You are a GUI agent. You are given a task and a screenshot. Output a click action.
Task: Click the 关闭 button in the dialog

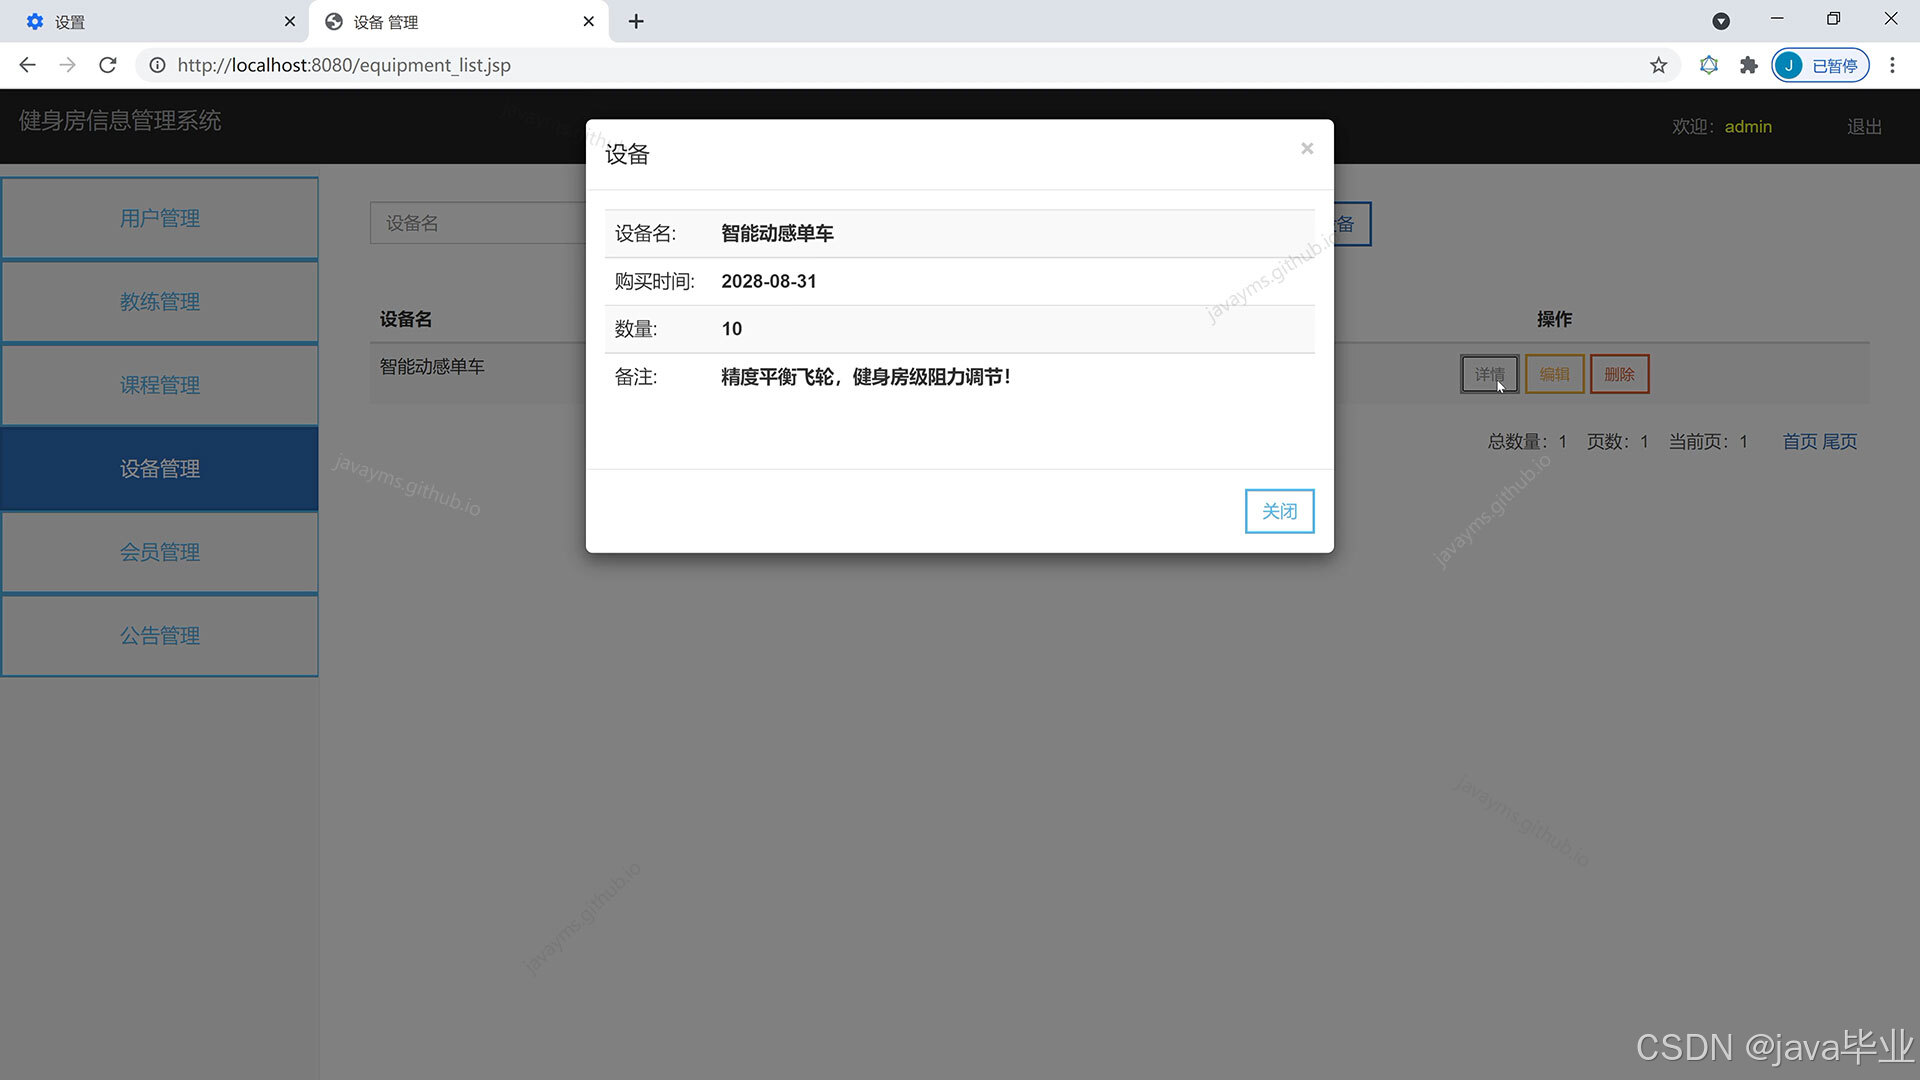point(1279,511)
